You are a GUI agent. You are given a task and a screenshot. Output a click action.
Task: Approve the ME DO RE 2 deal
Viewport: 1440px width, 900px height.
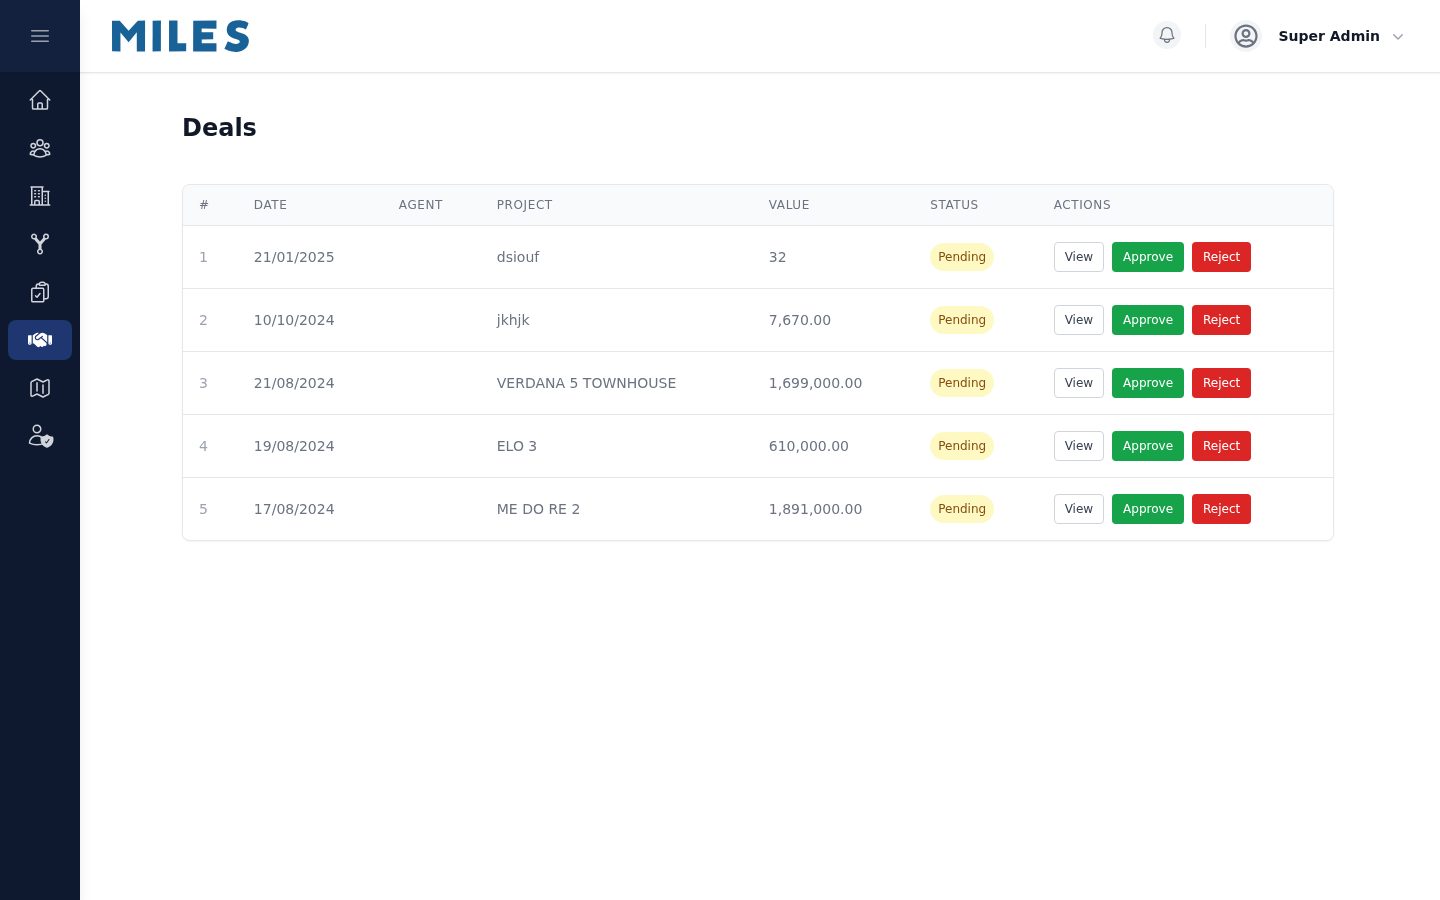point(1148,509)
